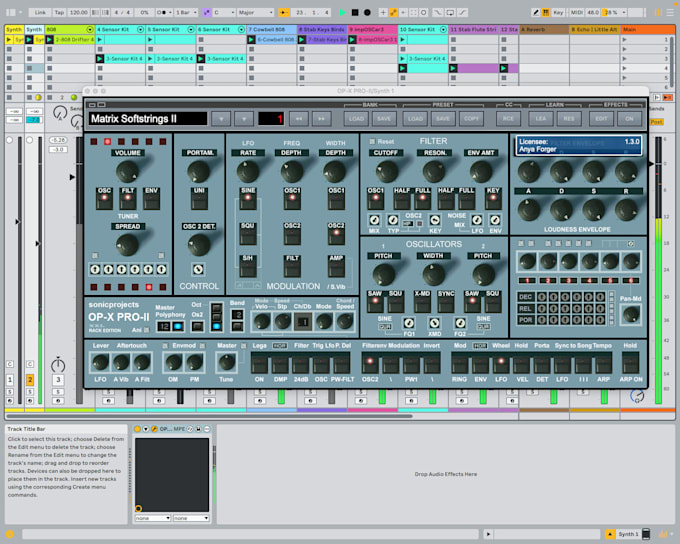Open the root note C dropdown
Screen dimensions: 680x544
(224, 13)
